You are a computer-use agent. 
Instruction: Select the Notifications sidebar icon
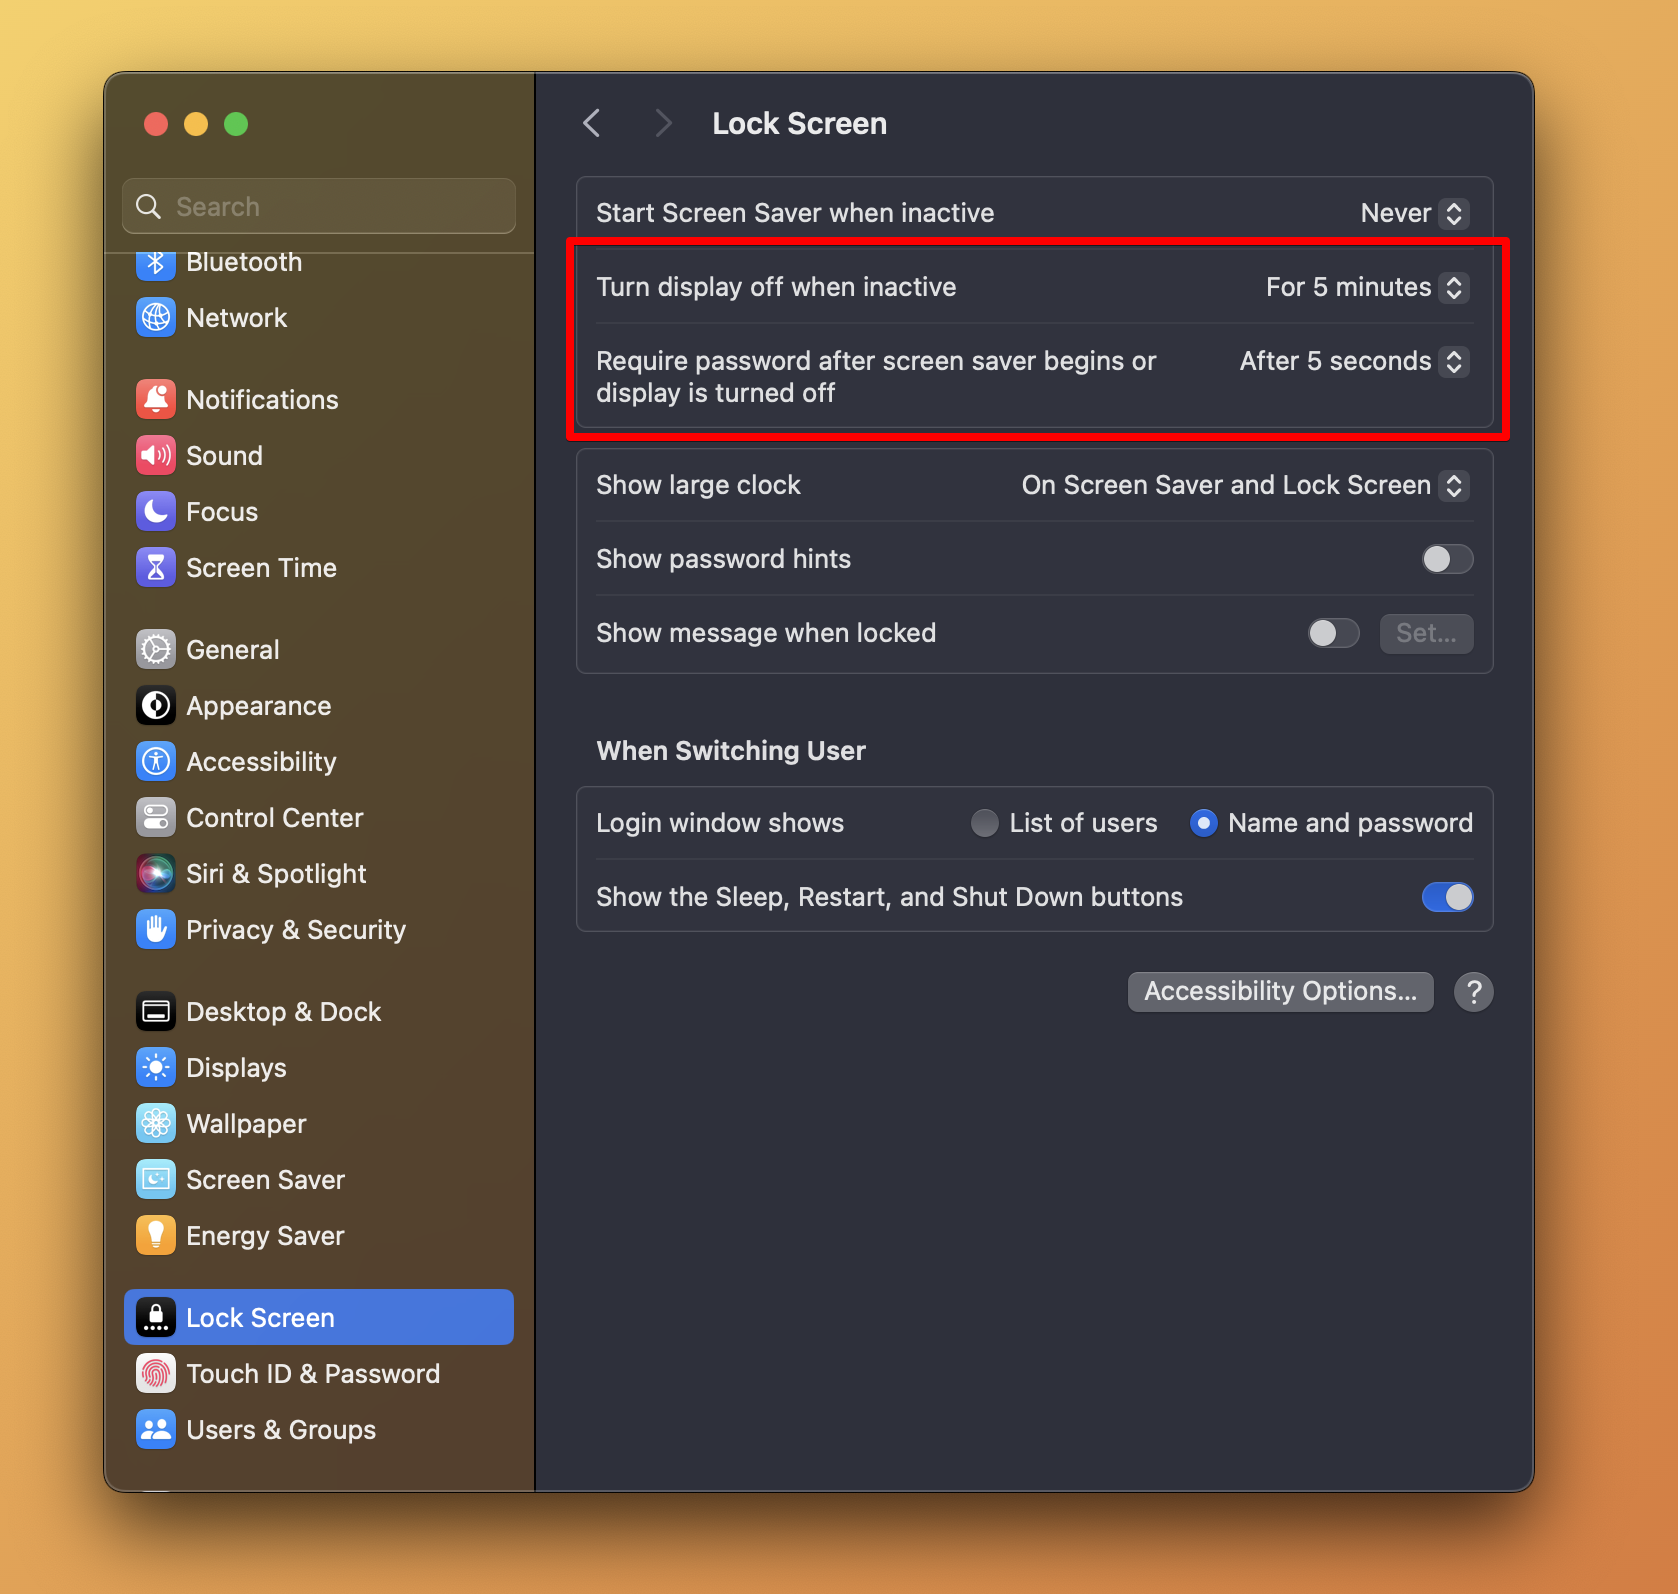[156, 399]
